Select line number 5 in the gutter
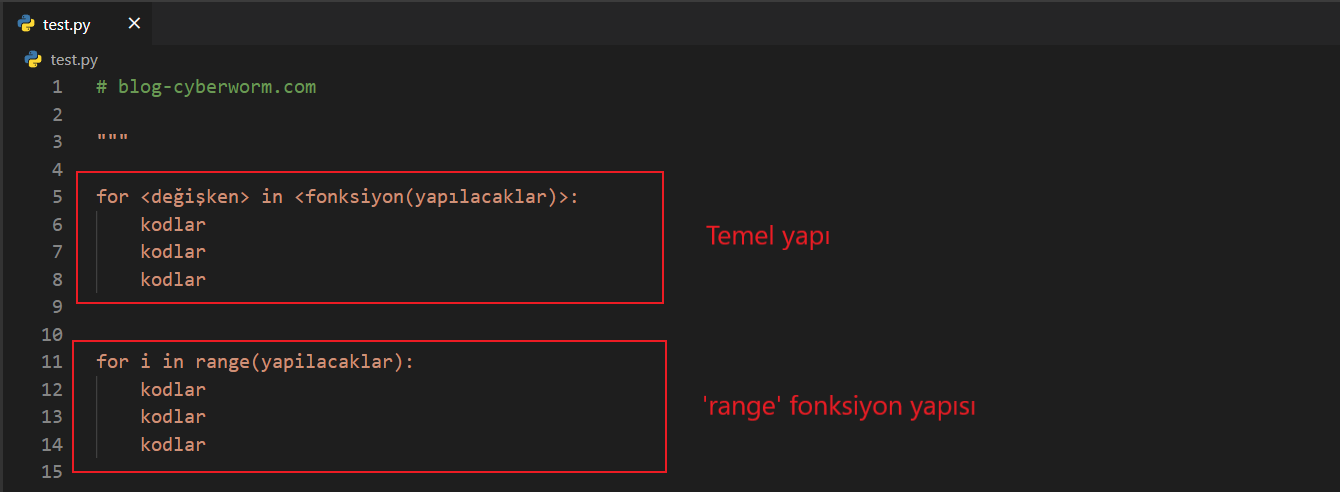The width and height of the screenshot is (1340, 492). [x=57, y=197]
